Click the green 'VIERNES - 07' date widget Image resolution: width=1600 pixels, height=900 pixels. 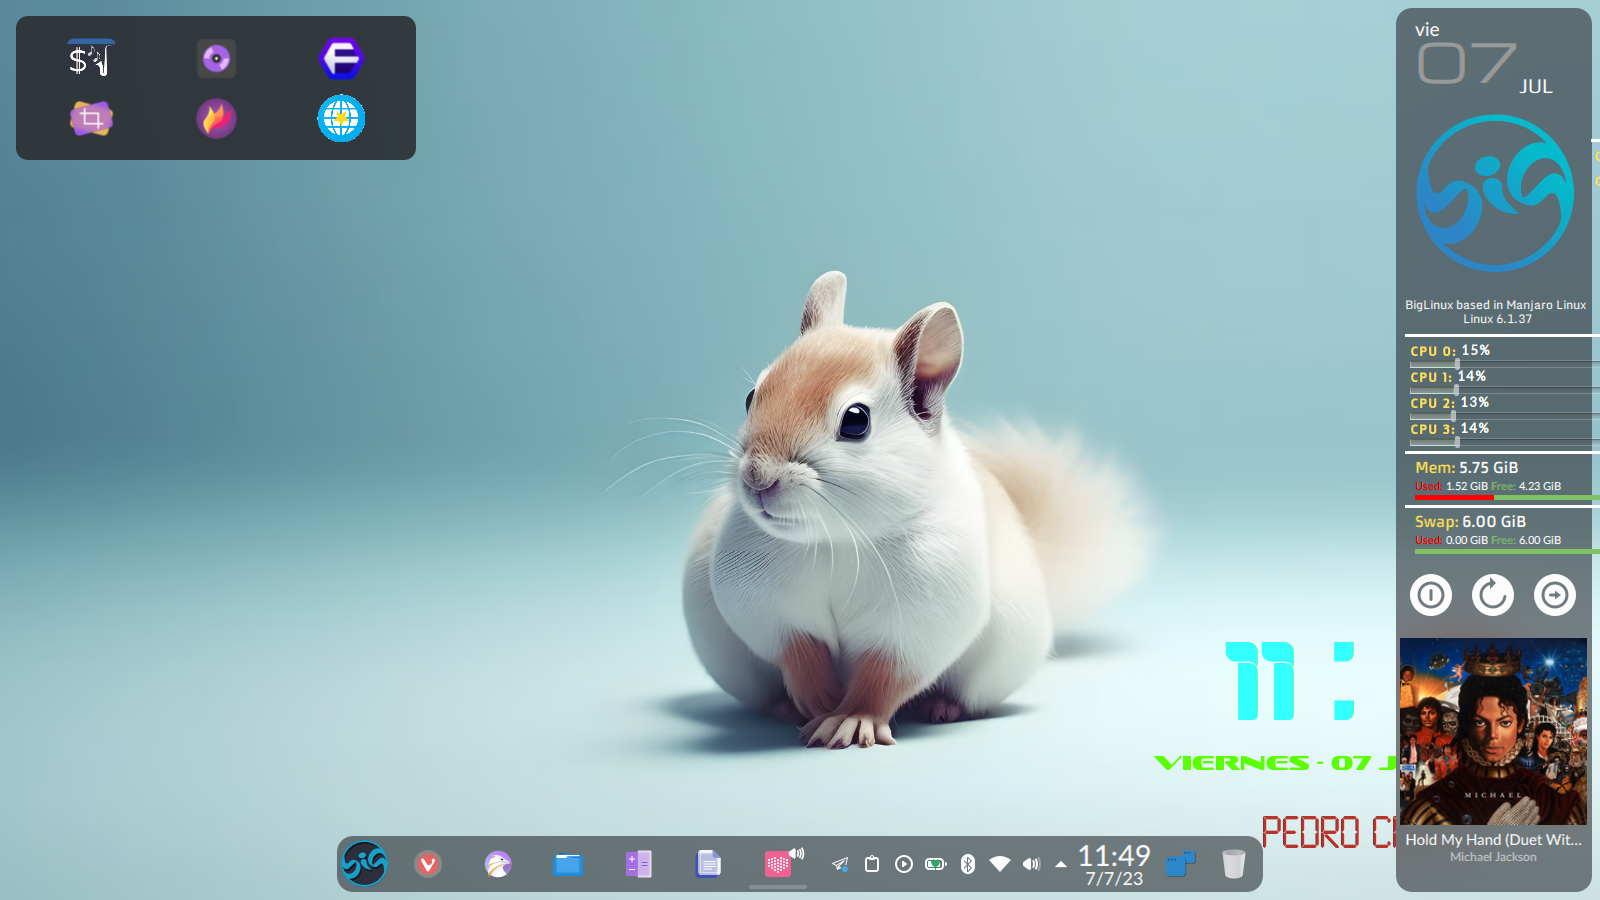[x=1275, y=763]
